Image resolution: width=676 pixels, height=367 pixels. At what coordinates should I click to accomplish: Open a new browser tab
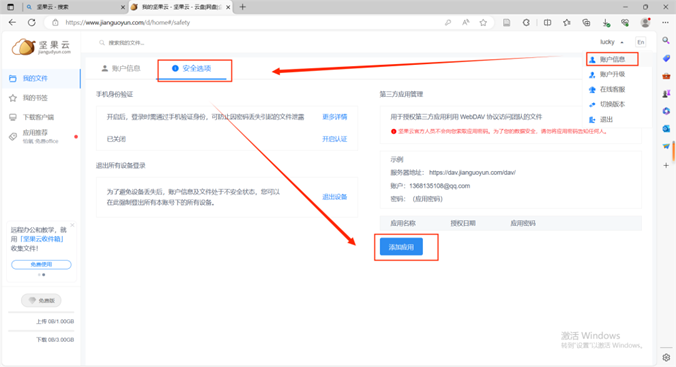coord(242,7)
